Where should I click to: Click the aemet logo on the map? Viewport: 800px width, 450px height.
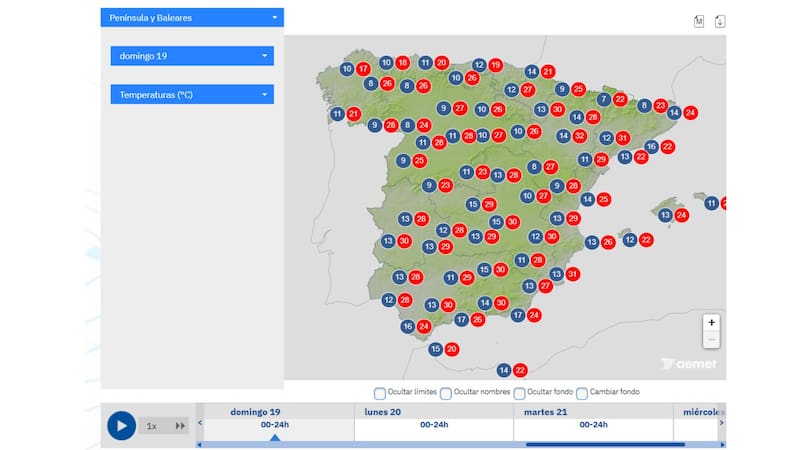click(688, 365)
